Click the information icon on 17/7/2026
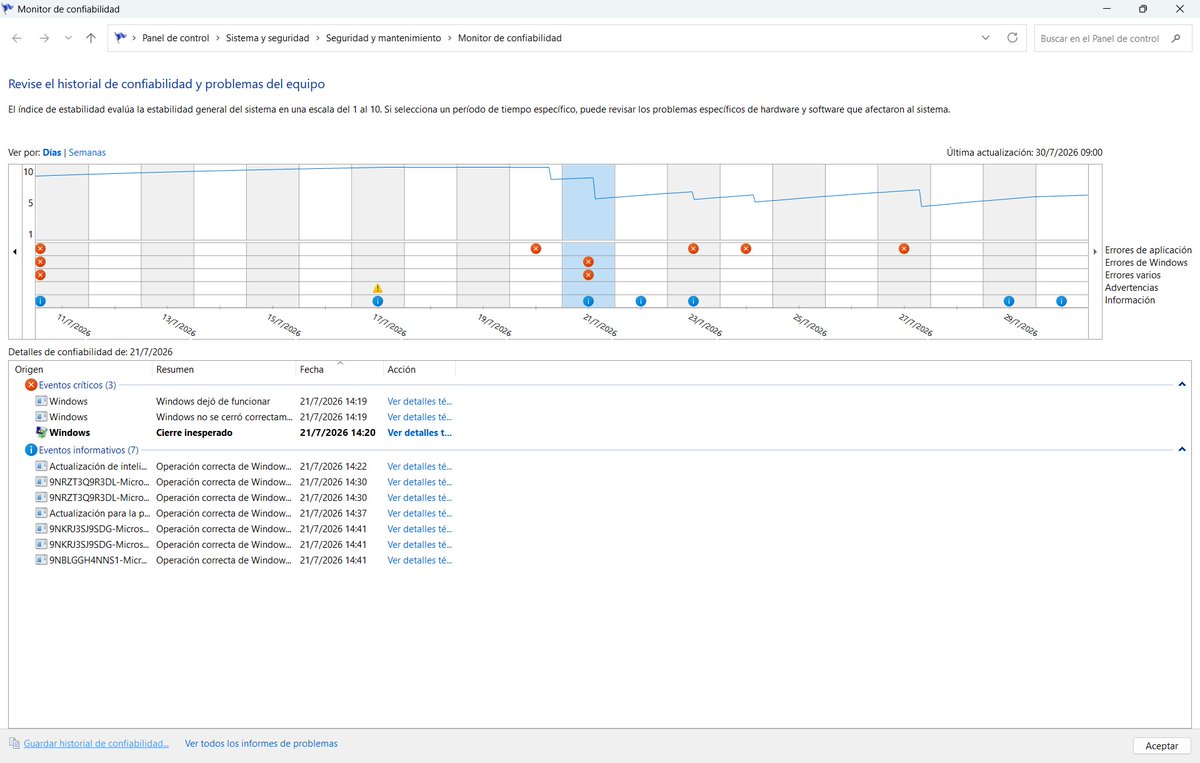Image resolution: width=1200 pixels, height=763 pixels. pos(377,301)
